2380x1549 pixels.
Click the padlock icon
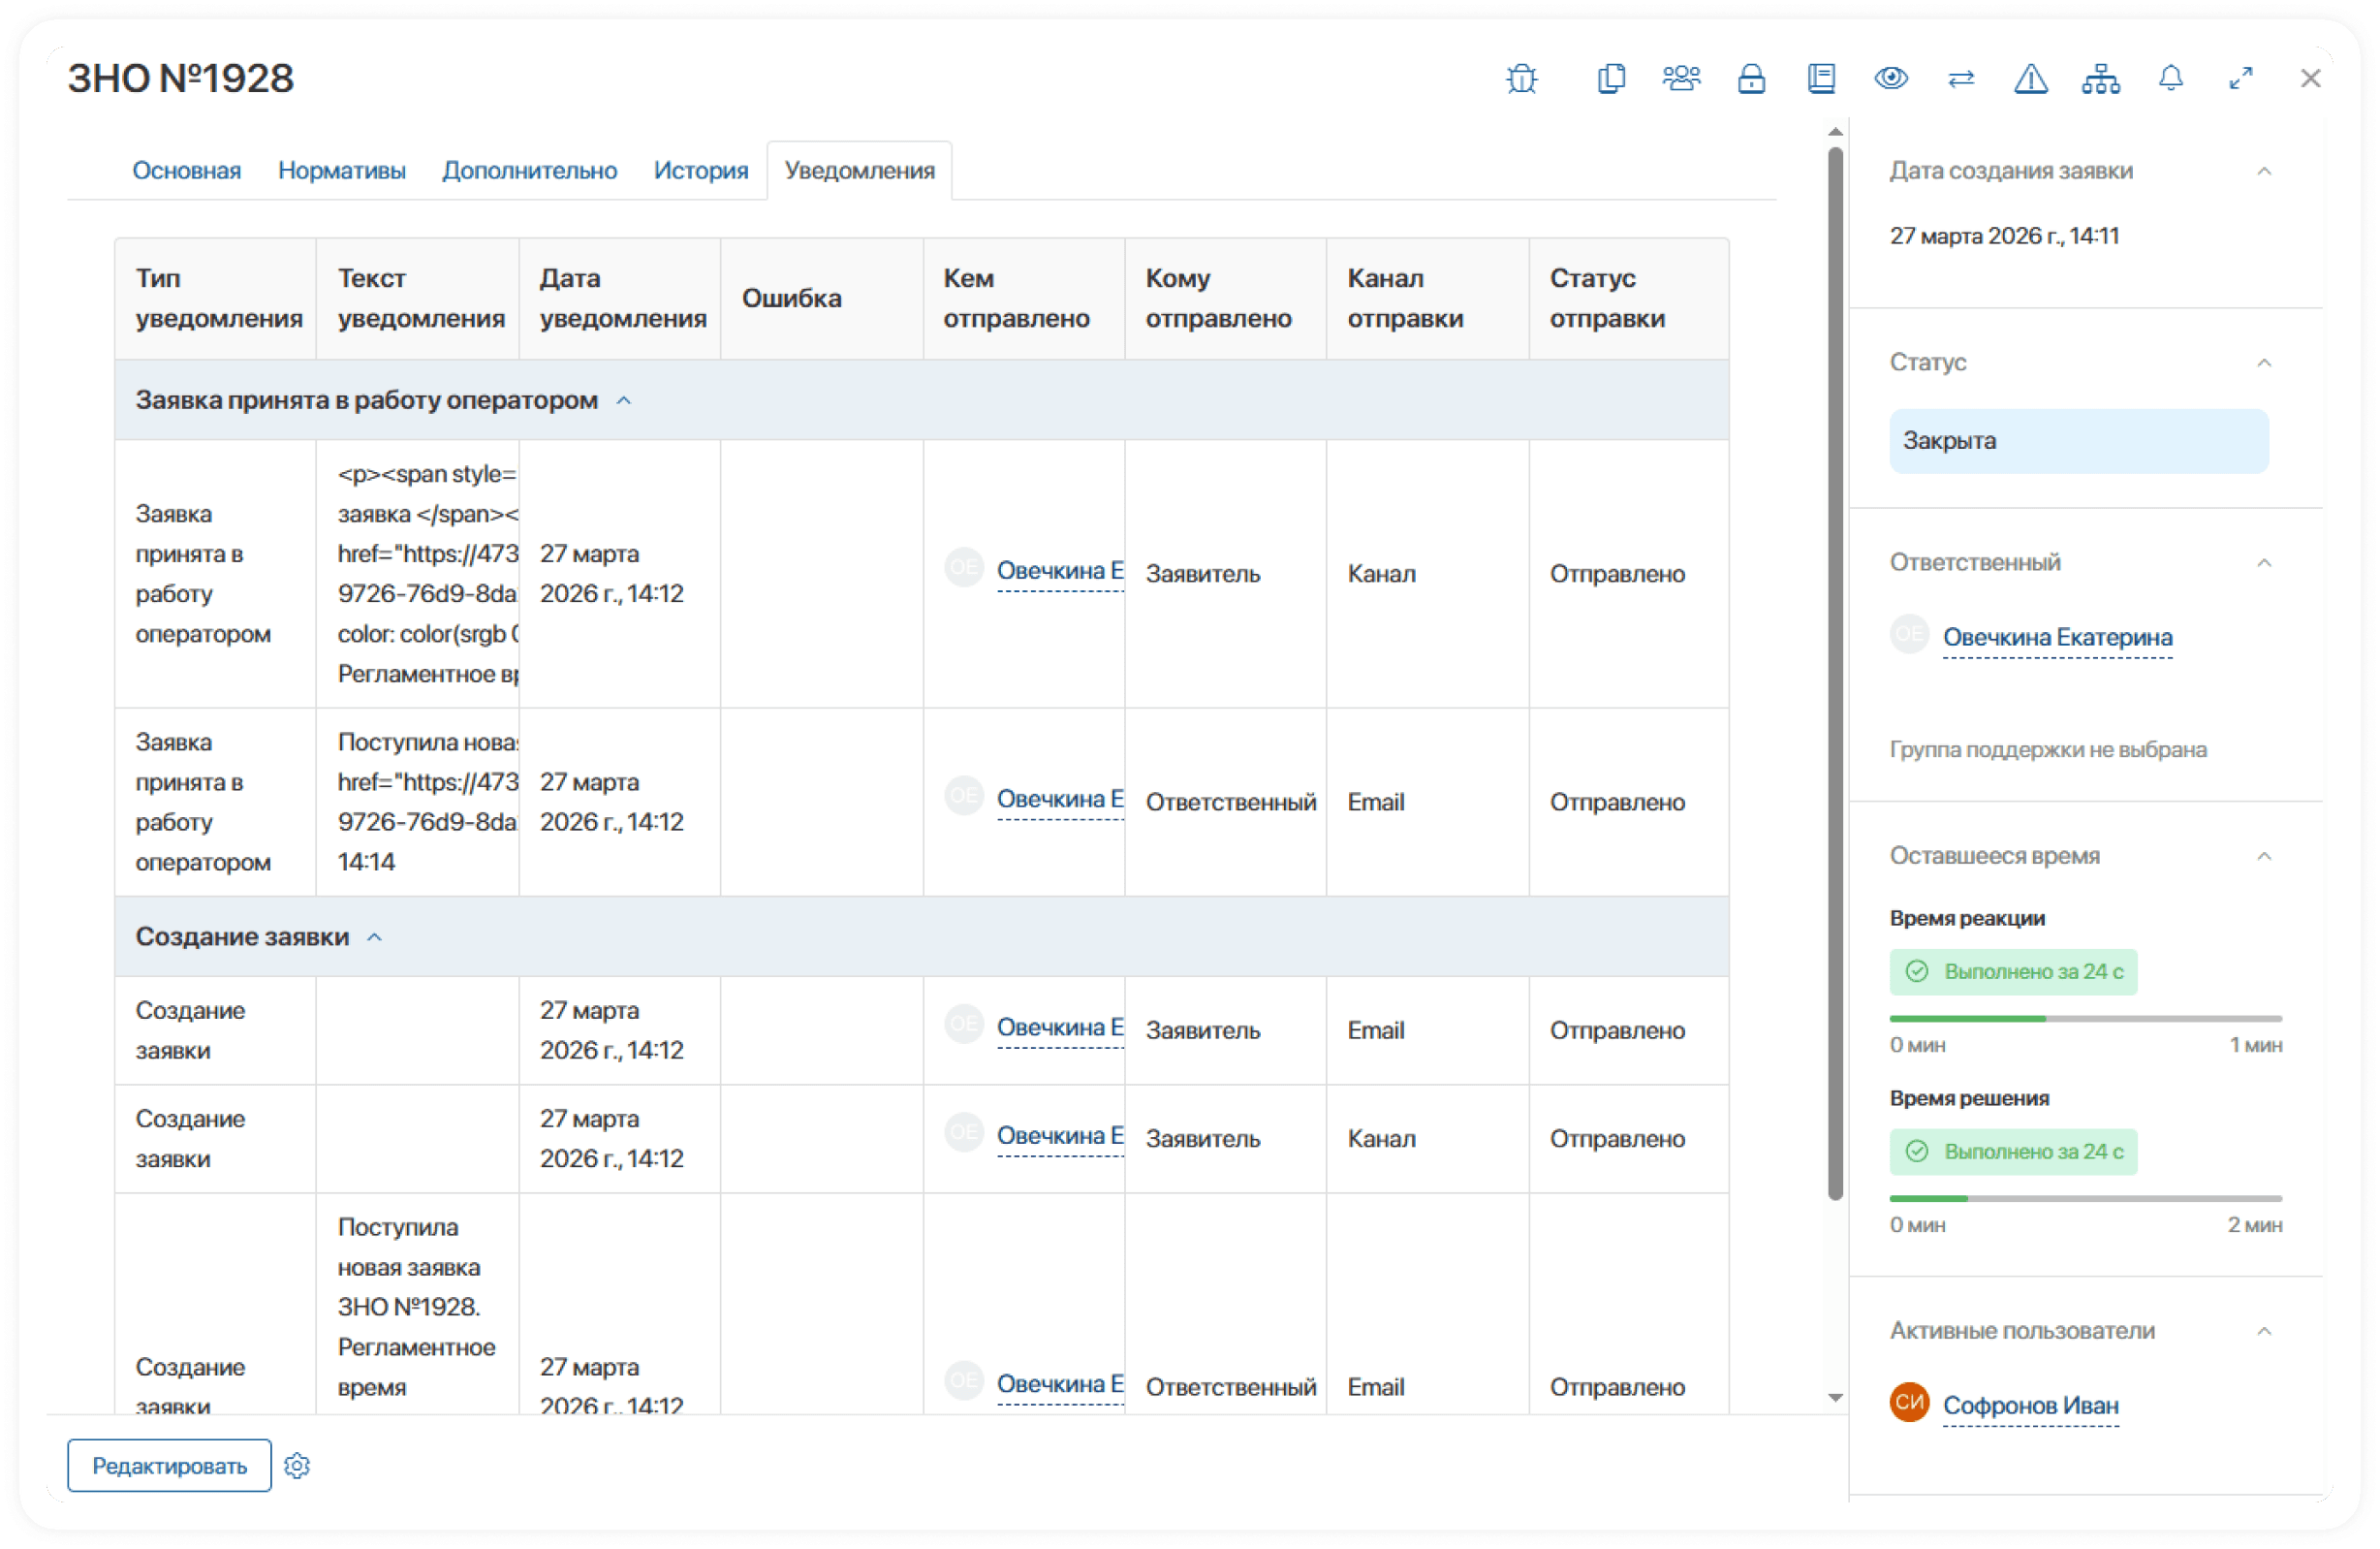coord(1751,78)
